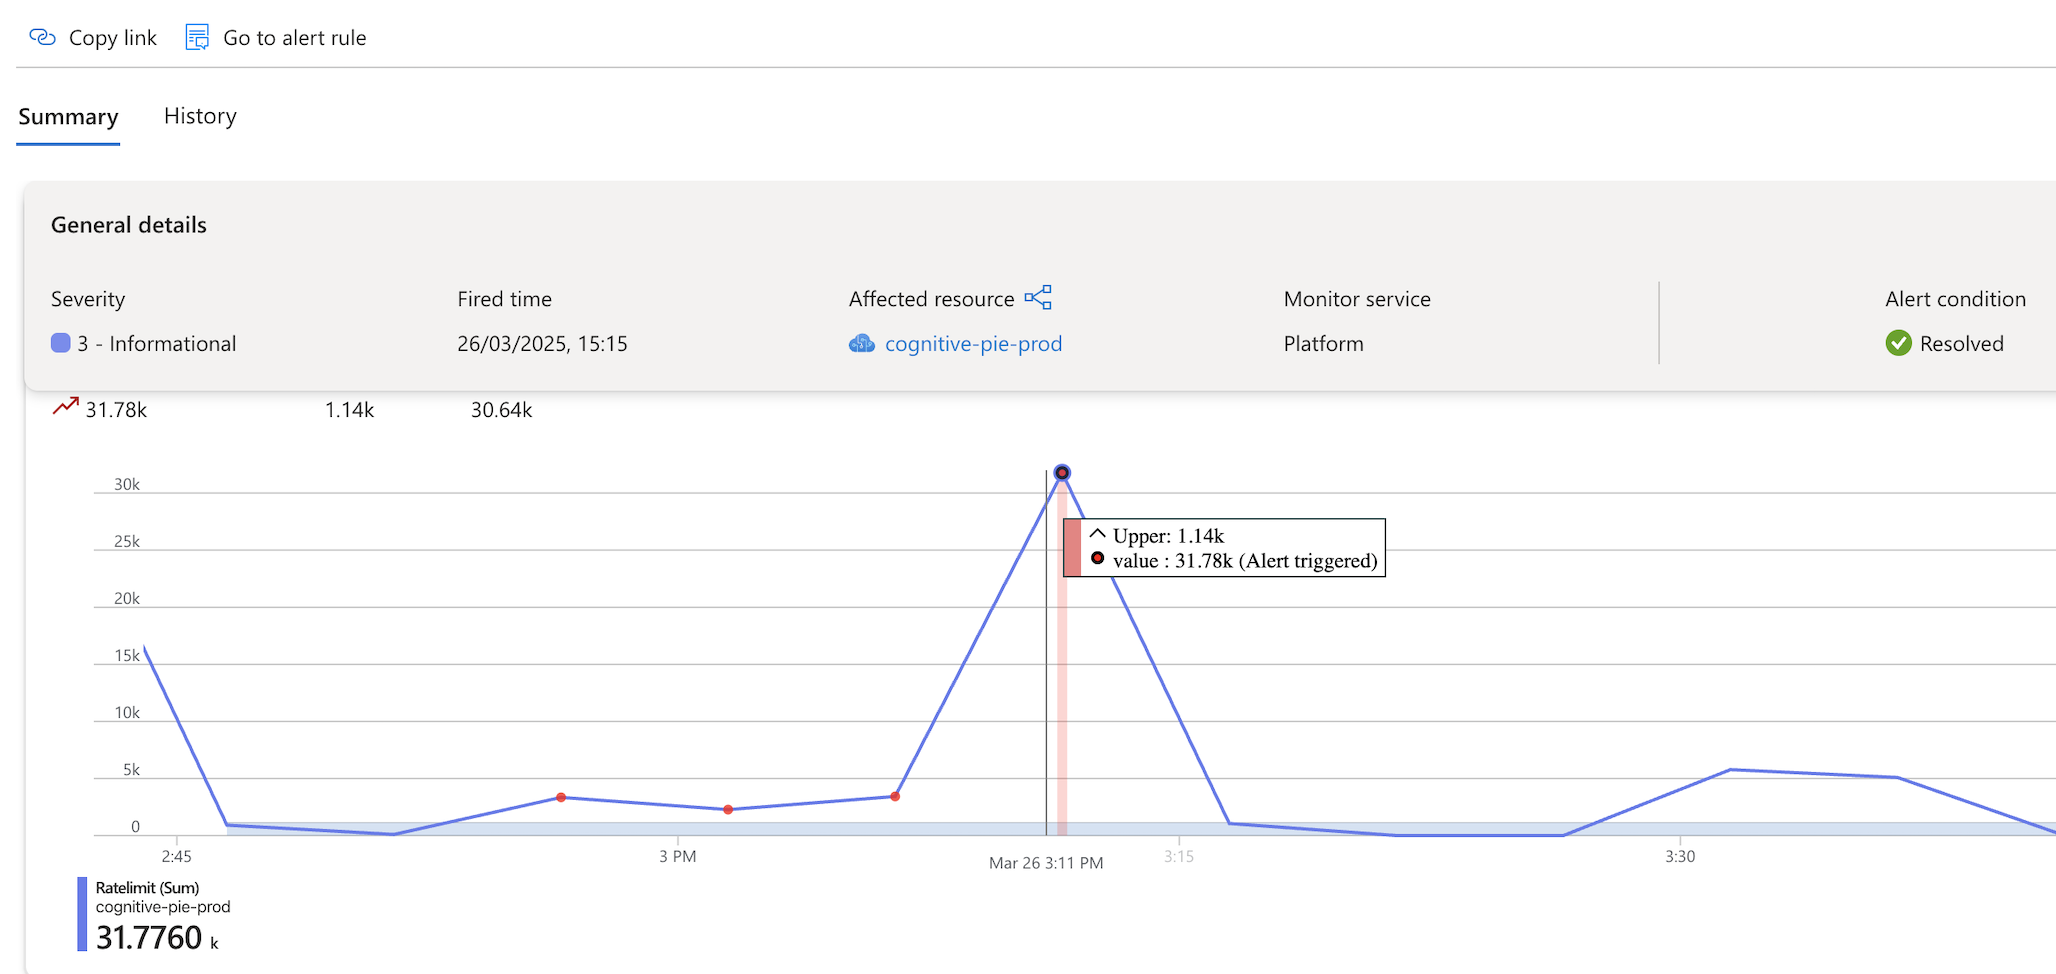
Task: Click the Go to alert rule icon
Action: coord(197,38)
